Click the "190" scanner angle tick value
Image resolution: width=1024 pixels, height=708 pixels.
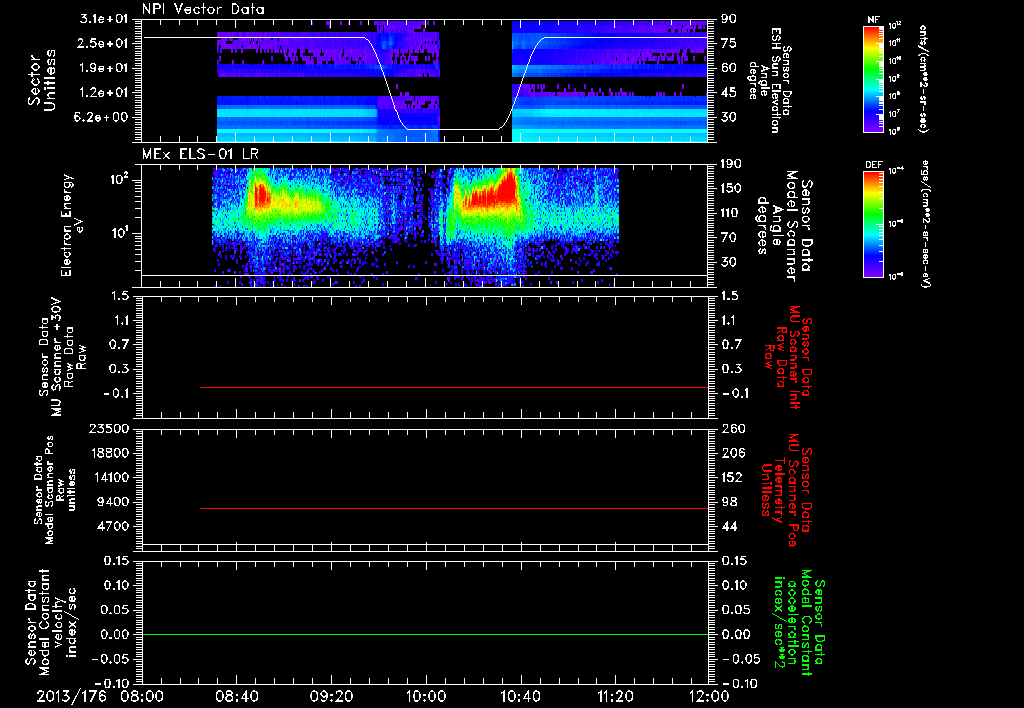(731, 164)
